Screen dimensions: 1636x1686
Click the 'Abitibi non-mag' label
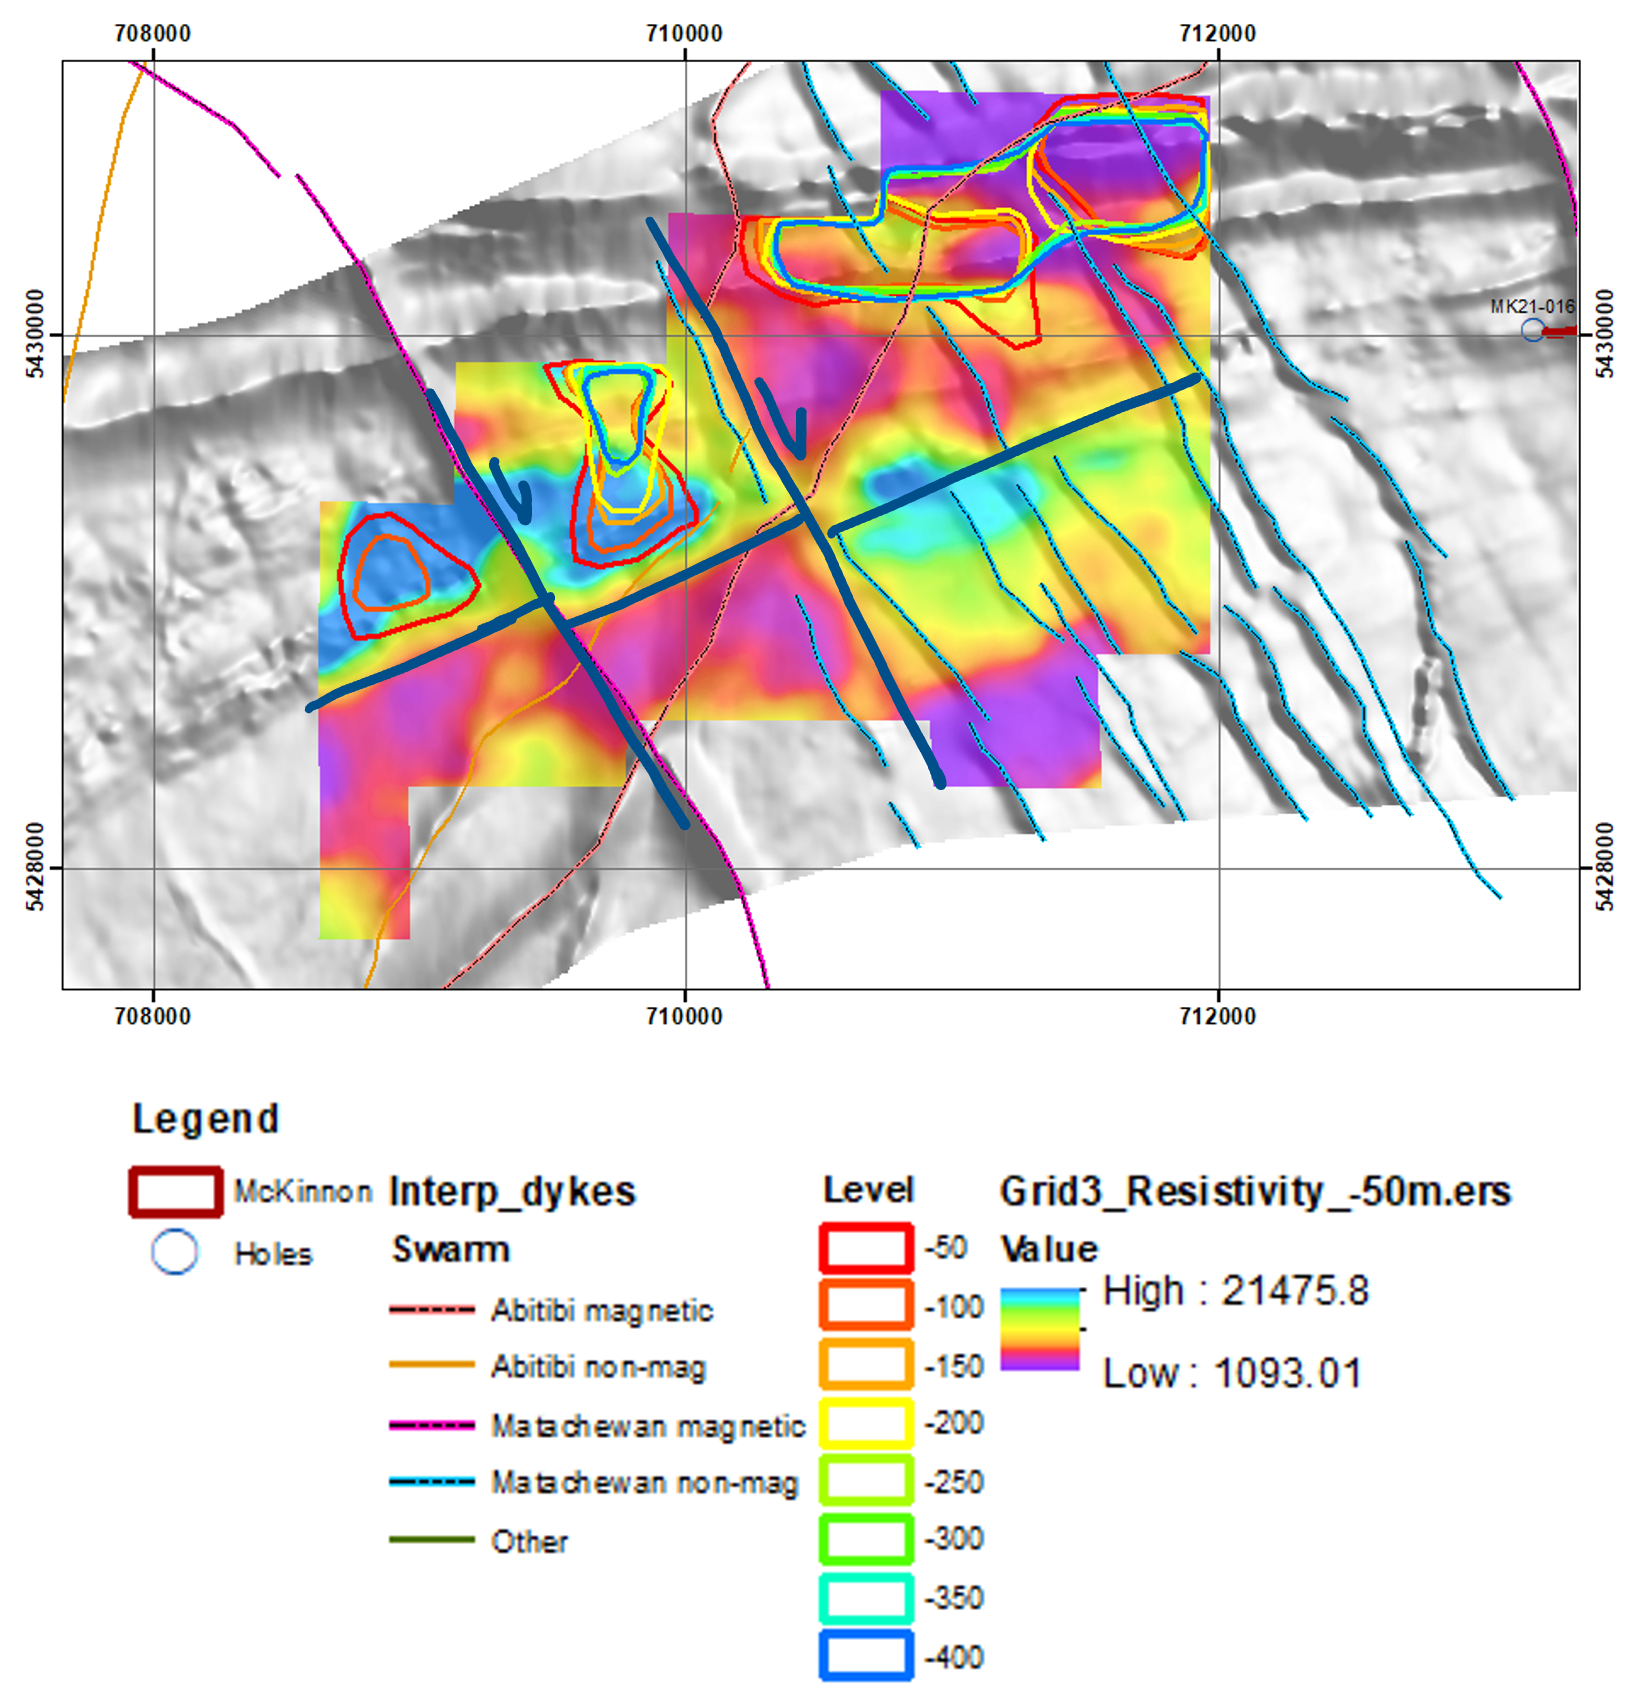[599, 1367]
